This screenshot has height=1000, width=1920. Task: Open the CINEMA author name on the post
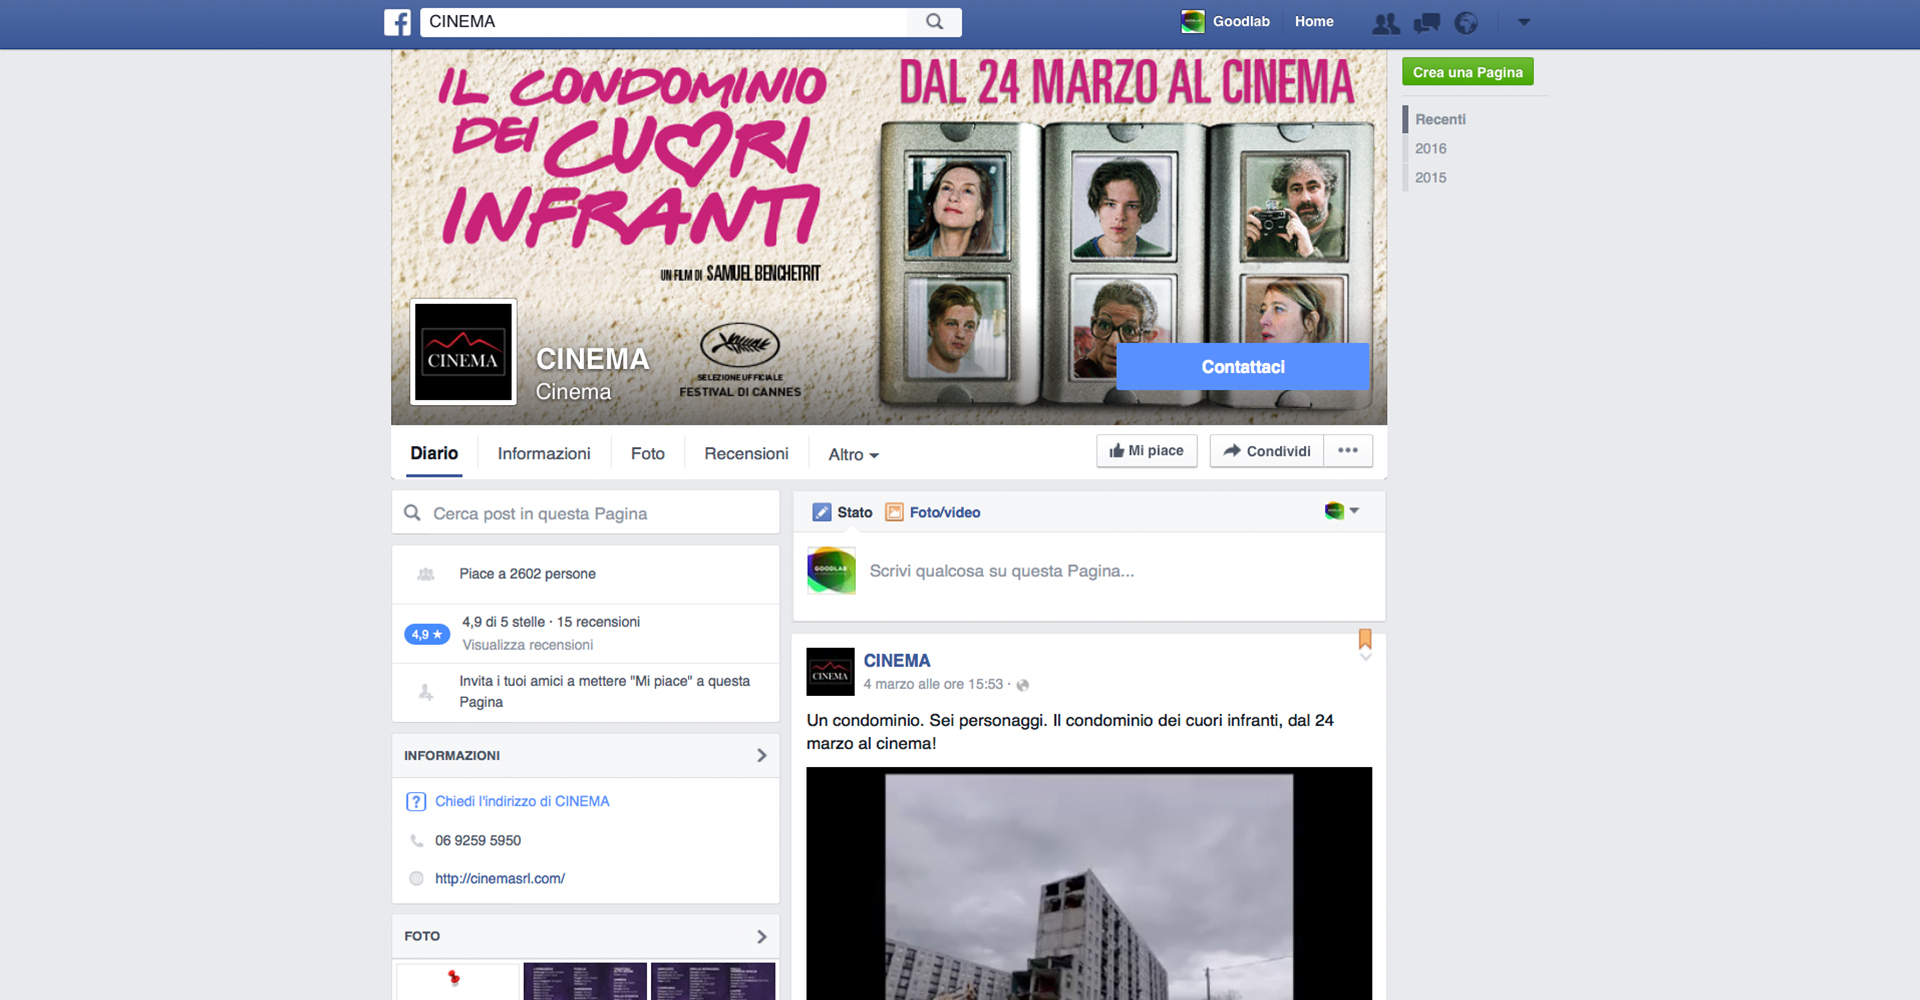click(x=897, y=661)
